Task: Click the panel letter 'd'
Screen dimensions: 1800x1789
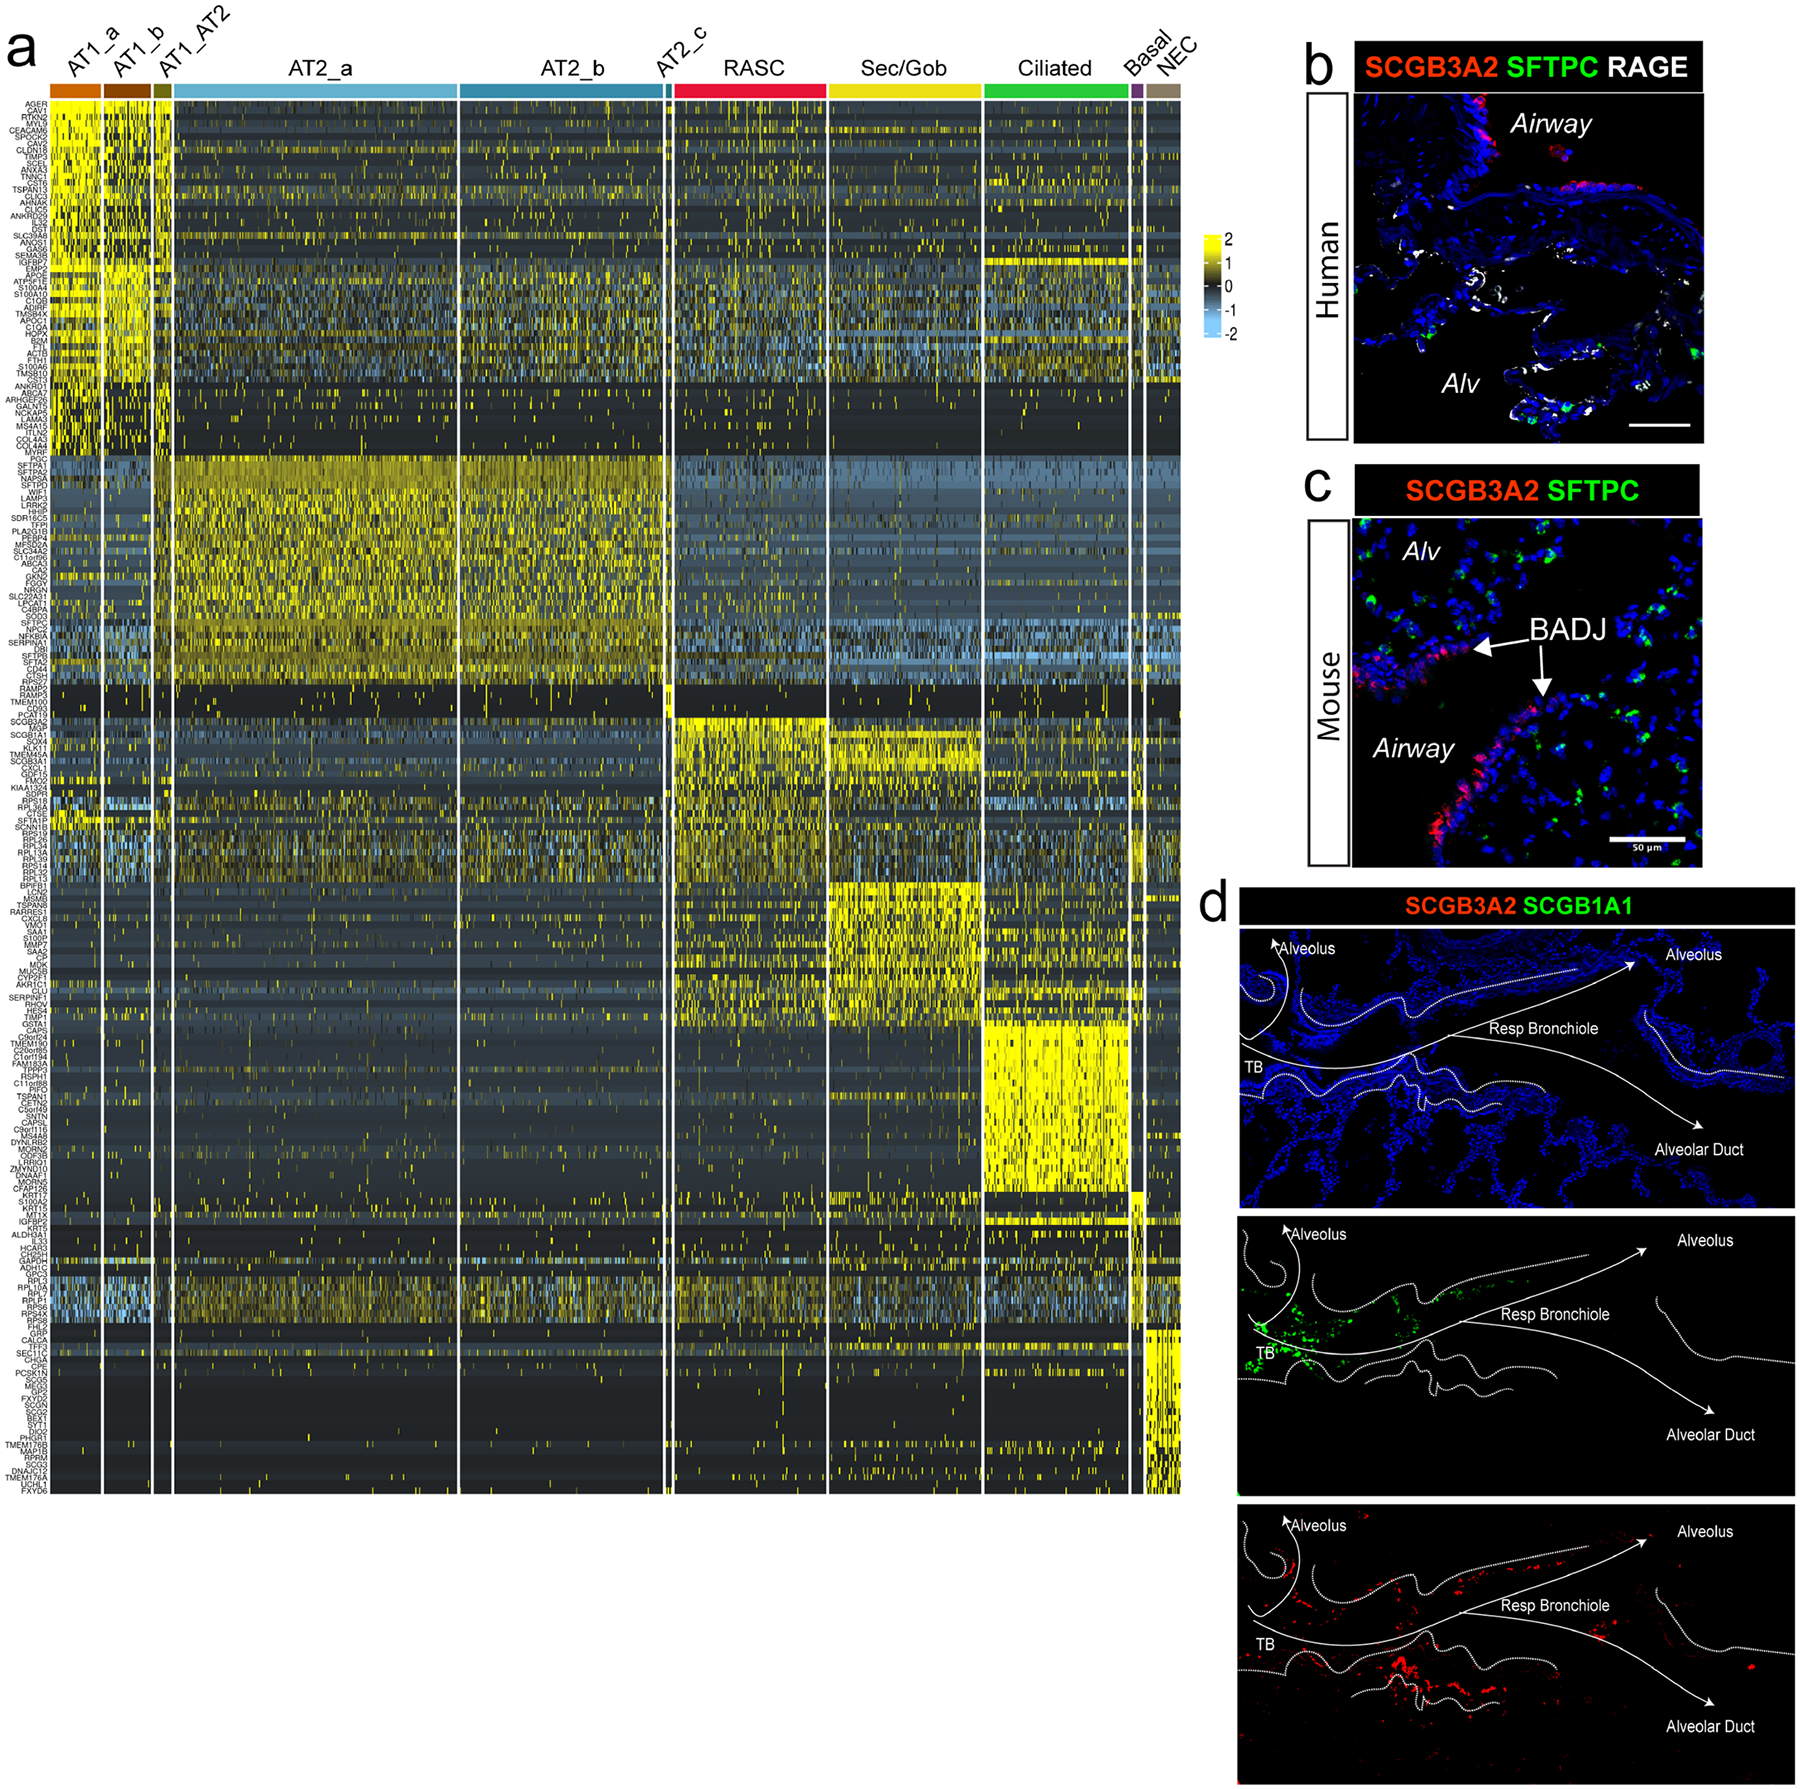Action: click(1213, 903)
